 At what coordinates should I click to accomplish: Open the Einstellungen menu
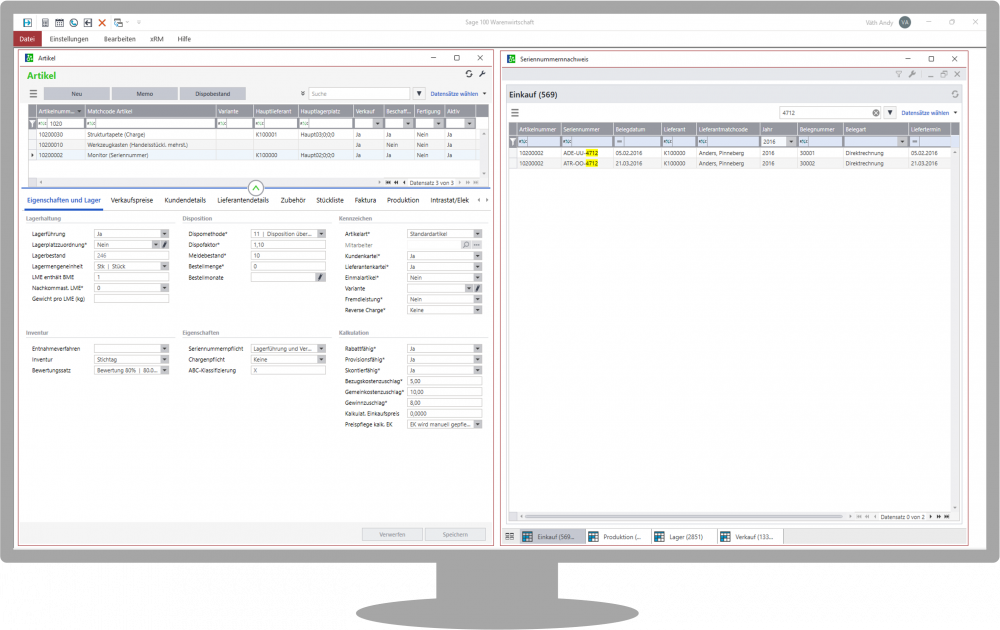click(x=69, y=39)
